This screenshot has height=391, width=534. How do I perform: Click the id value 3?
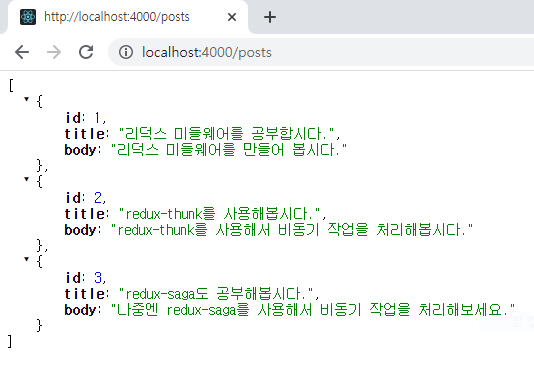(x=98, y=278)
